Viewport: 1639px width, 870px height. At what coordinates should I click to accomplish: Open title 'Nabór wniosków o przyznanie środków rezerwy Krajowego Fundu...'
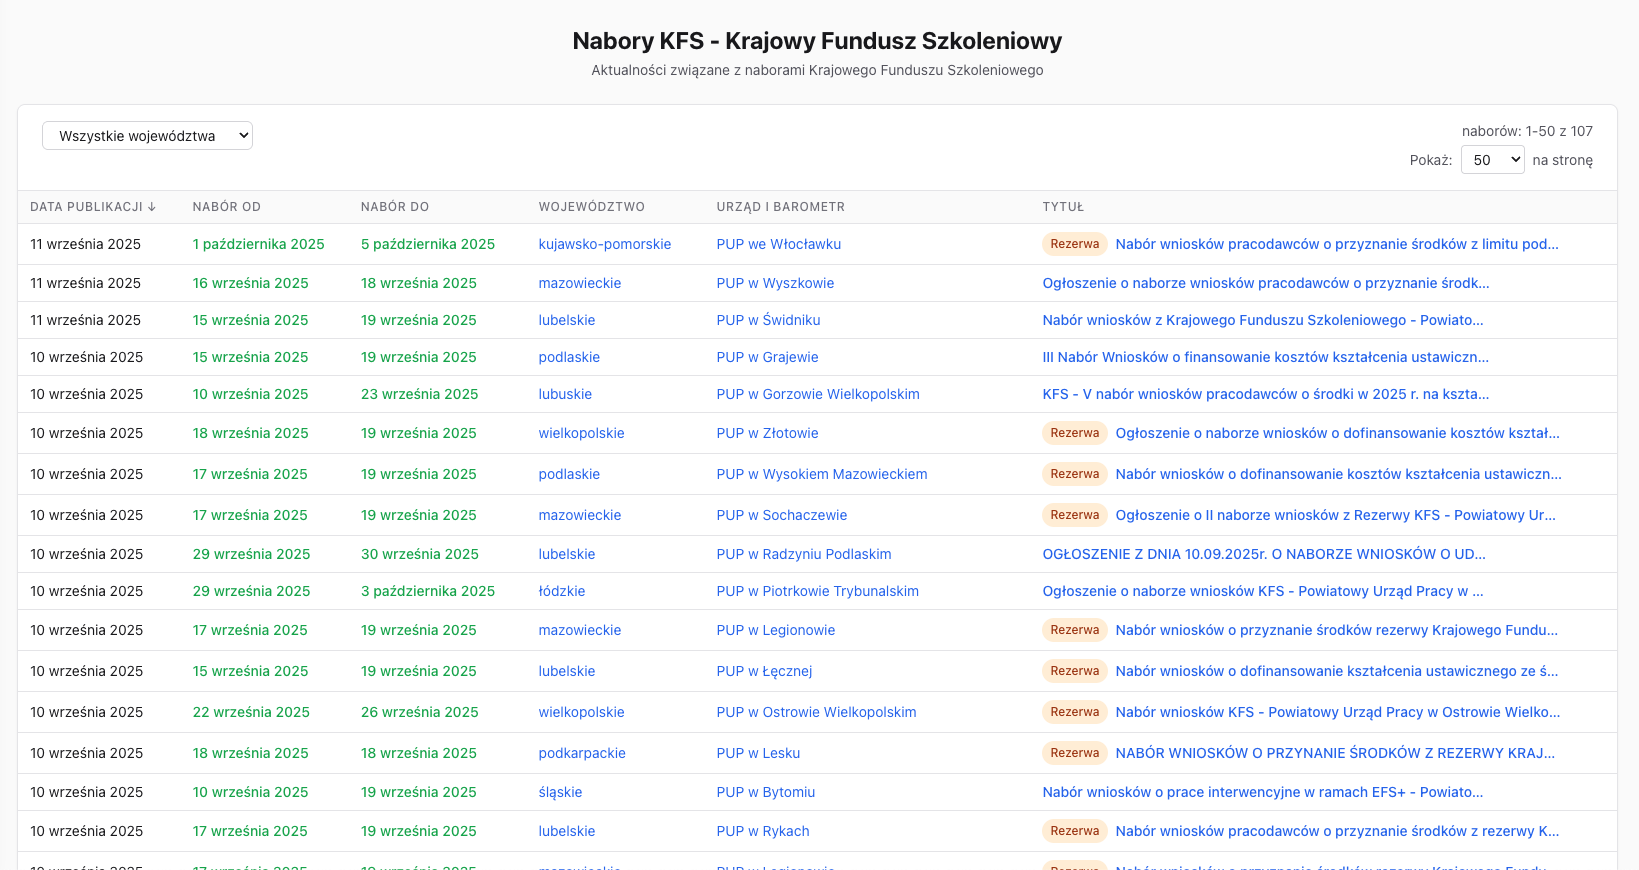[x=1337, y=630]
